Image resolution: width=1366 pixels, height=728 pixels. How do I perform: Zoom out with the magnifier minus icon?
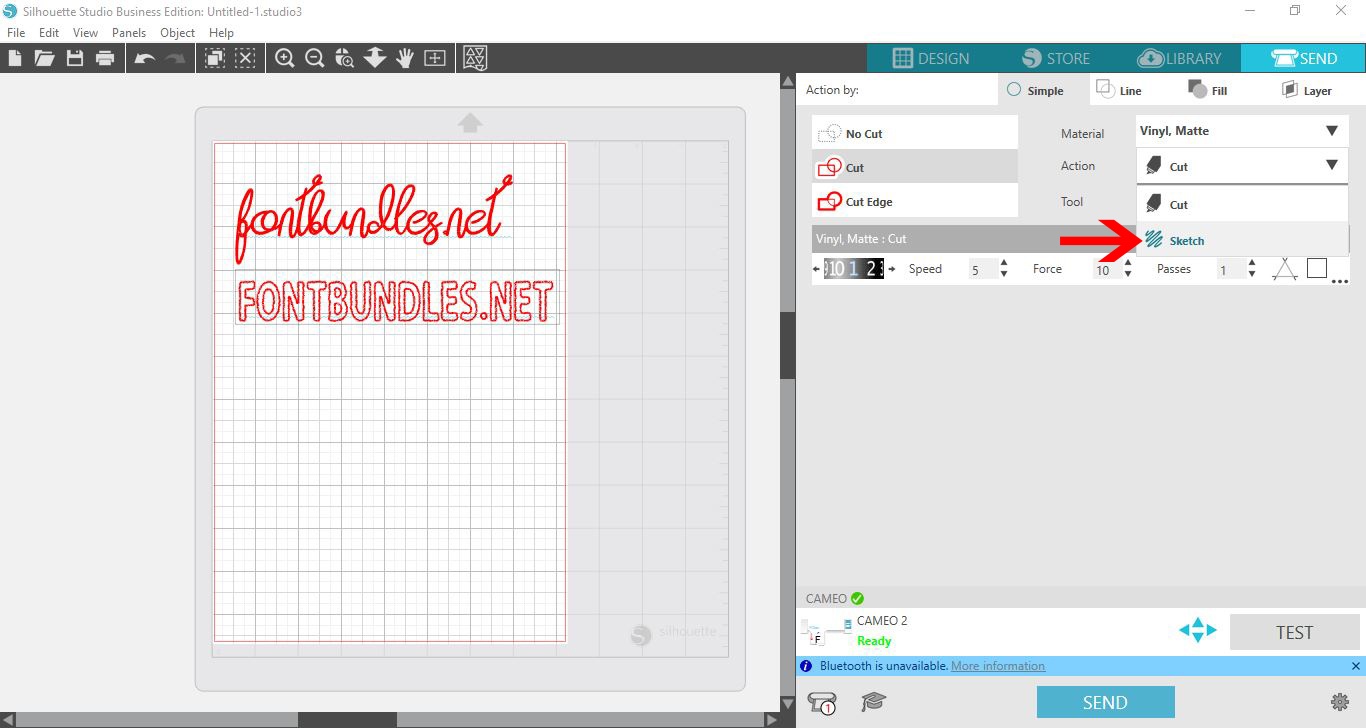coord(315,58)
